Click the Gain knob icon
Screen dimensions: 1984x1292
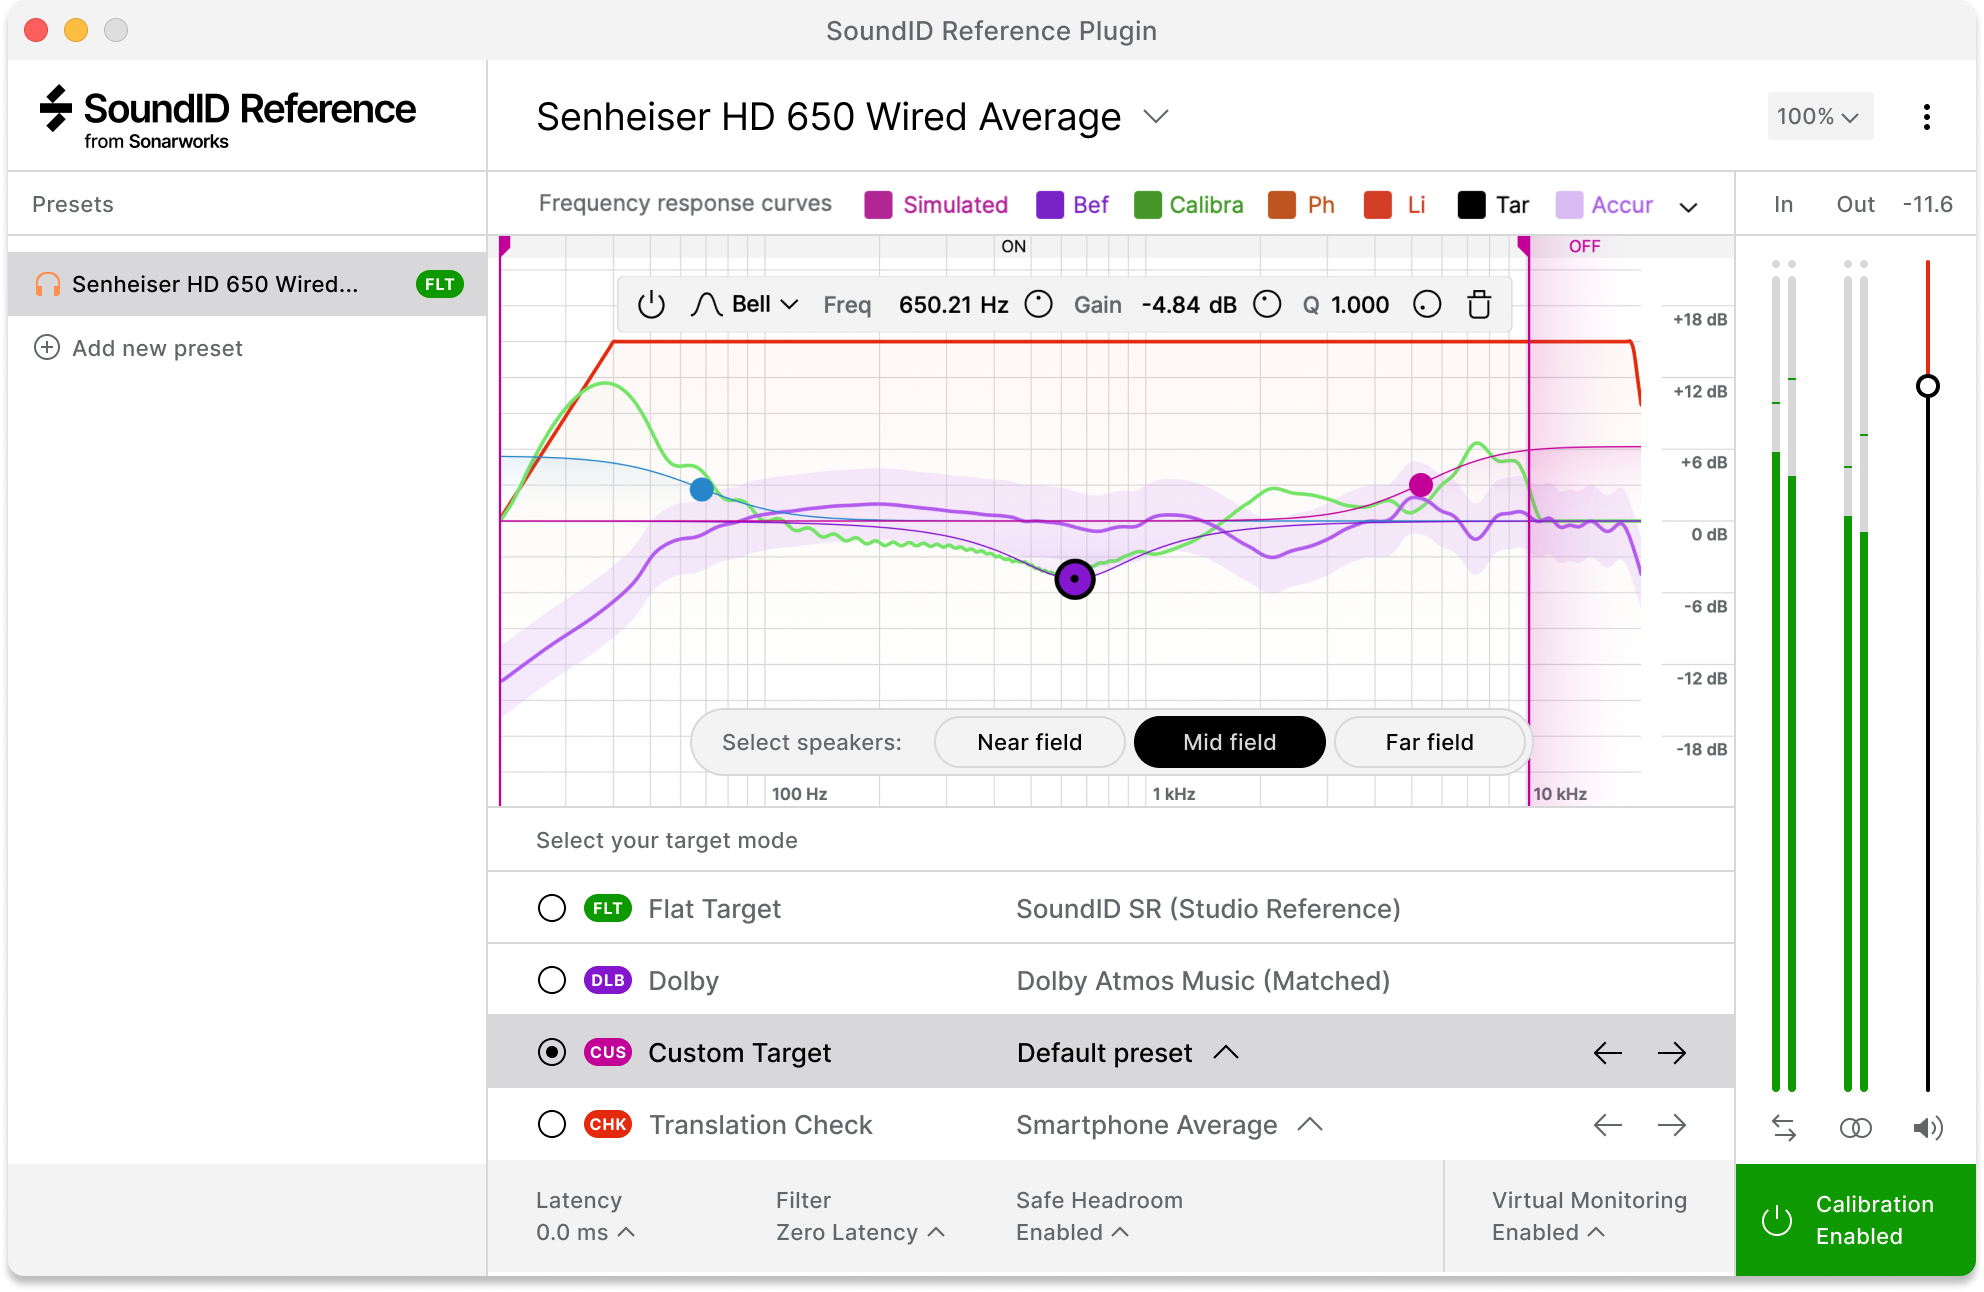point(1267,305)
